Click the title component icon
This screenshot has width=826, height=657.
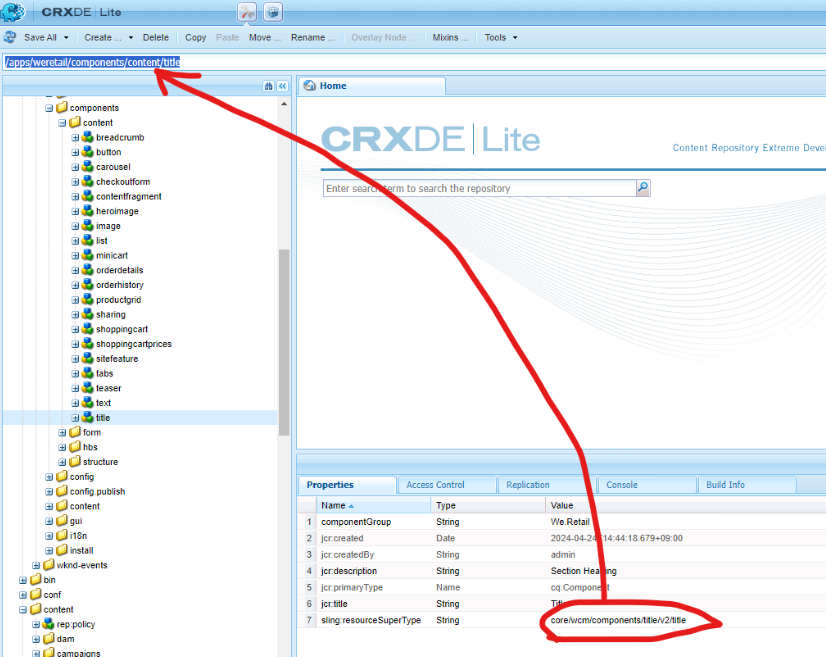click(x=87, y=417)
